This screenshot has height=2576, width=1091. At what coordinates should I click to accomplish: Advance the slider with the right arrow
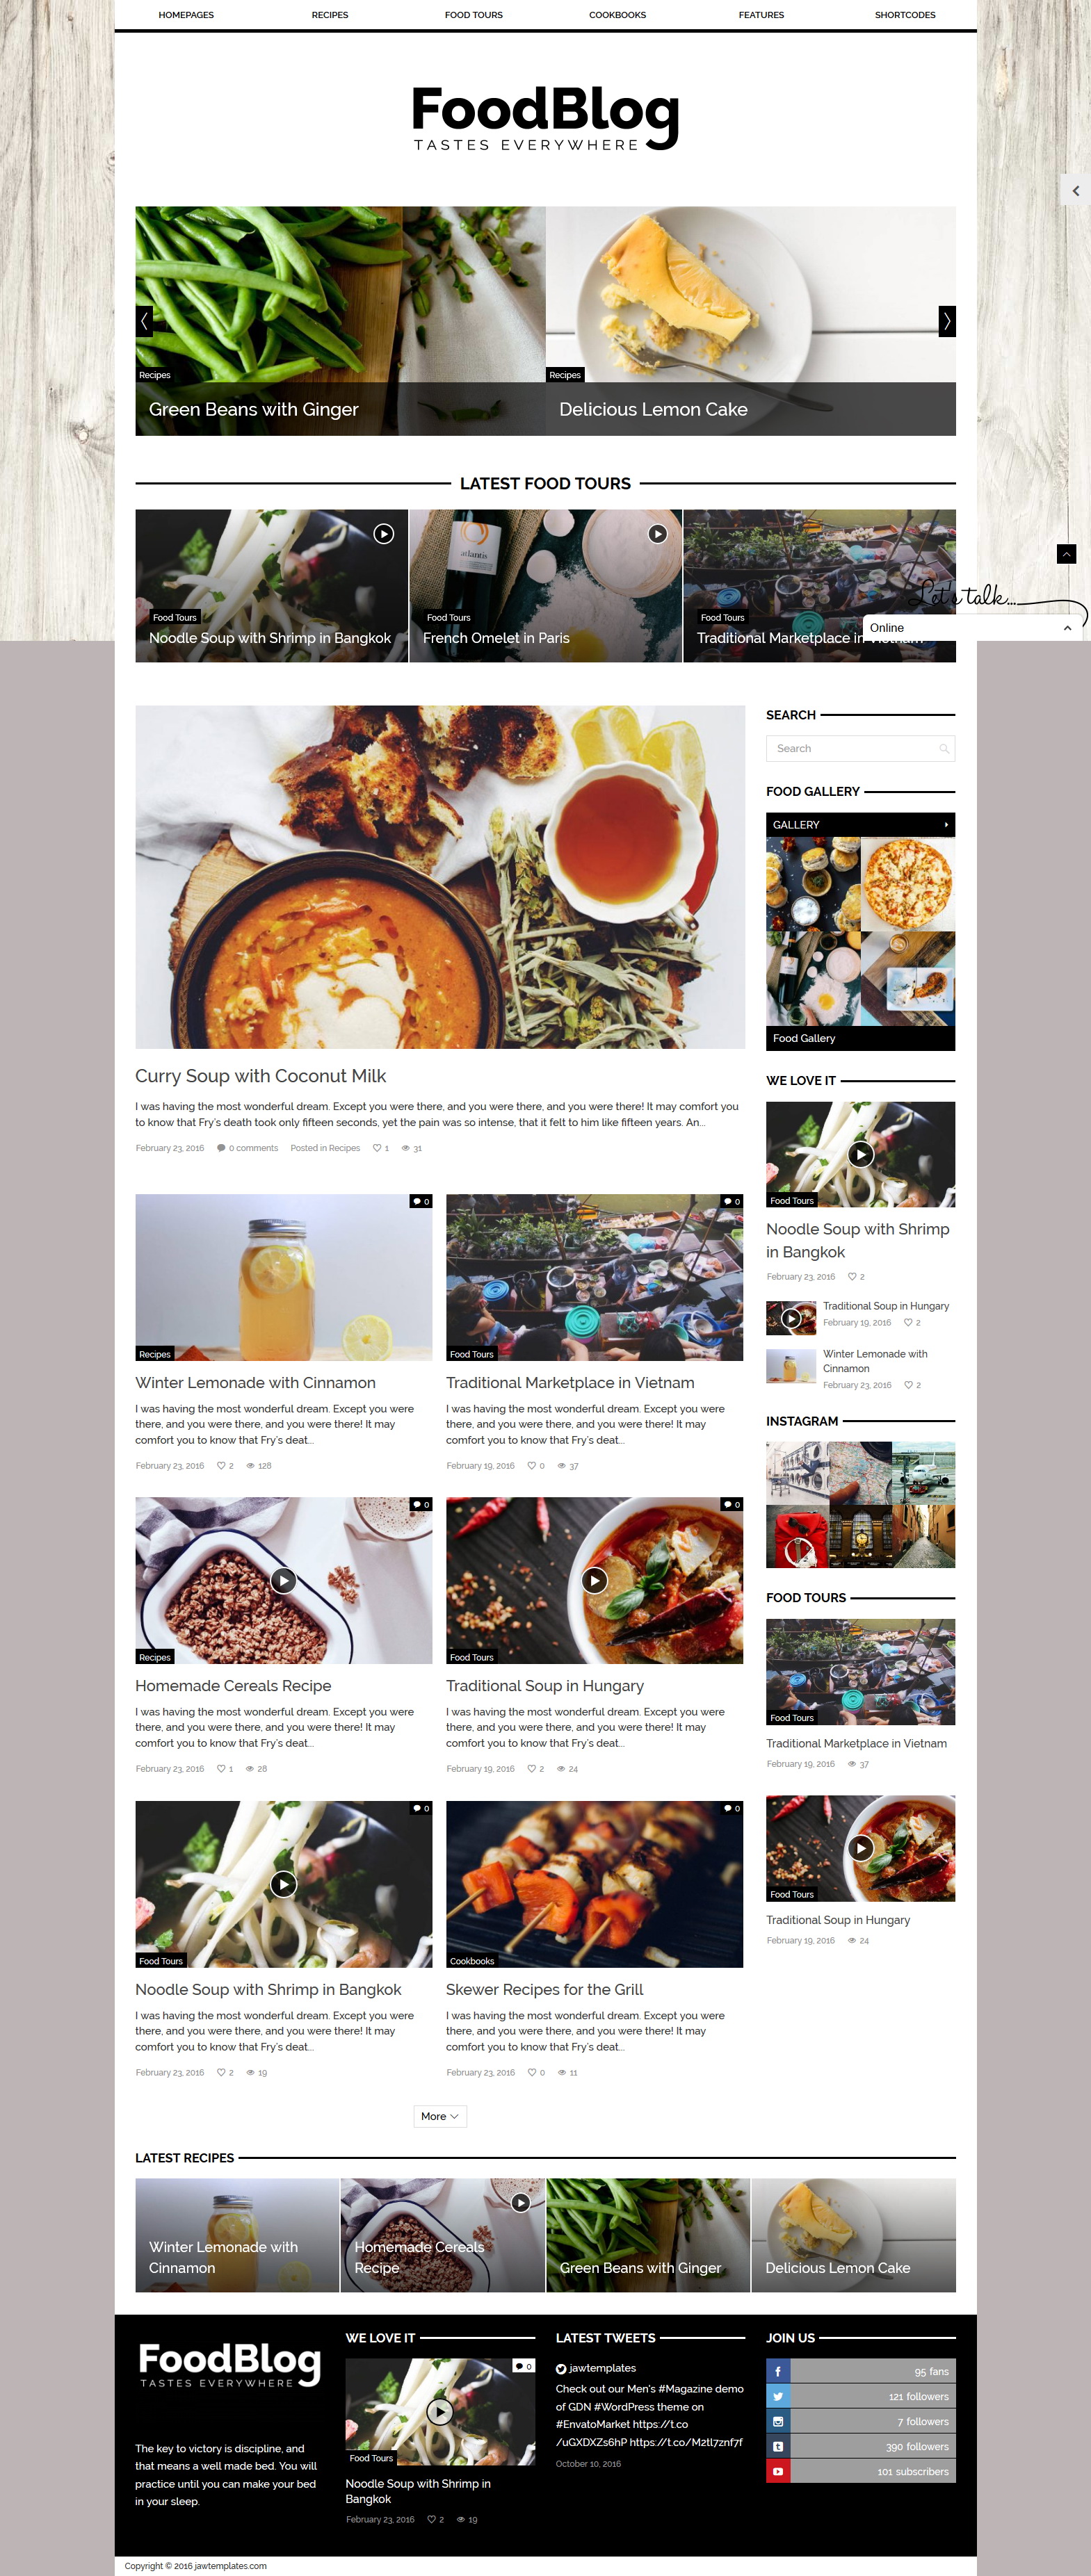coord(946,321)
